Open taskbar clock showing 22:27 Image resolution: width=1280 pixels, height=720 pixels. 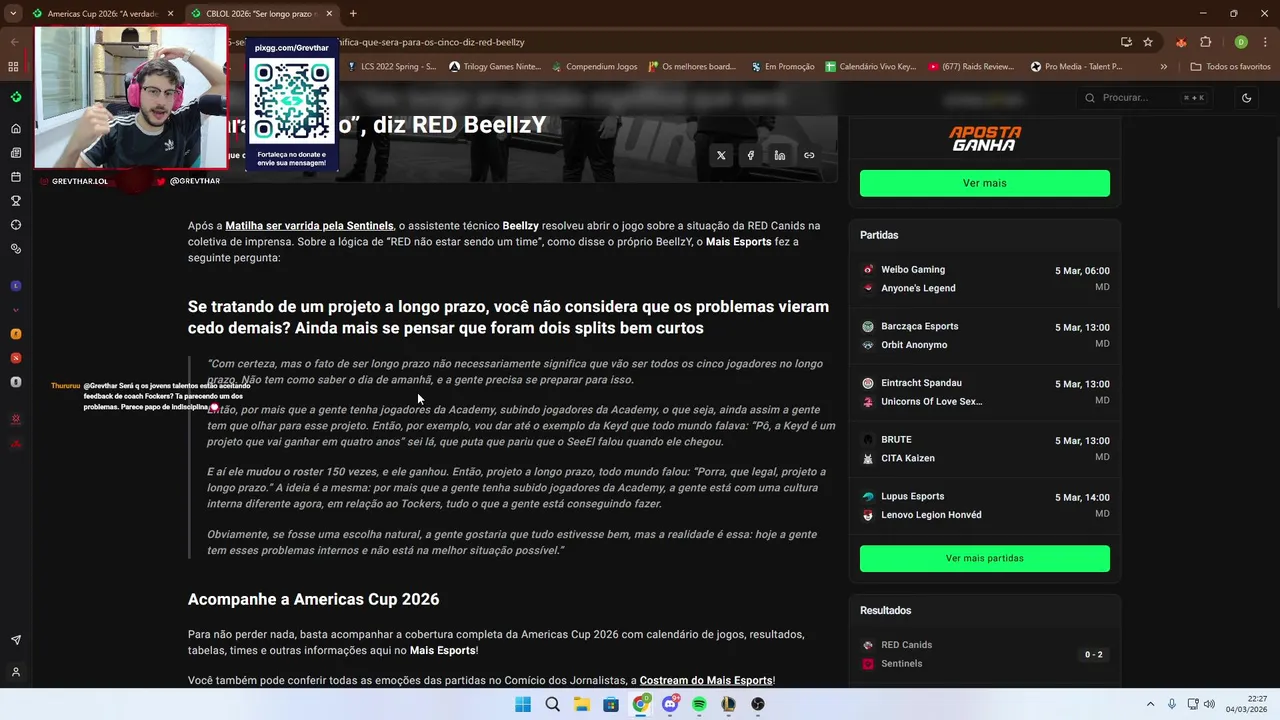pyautogui.click(x=1247, y=704)
